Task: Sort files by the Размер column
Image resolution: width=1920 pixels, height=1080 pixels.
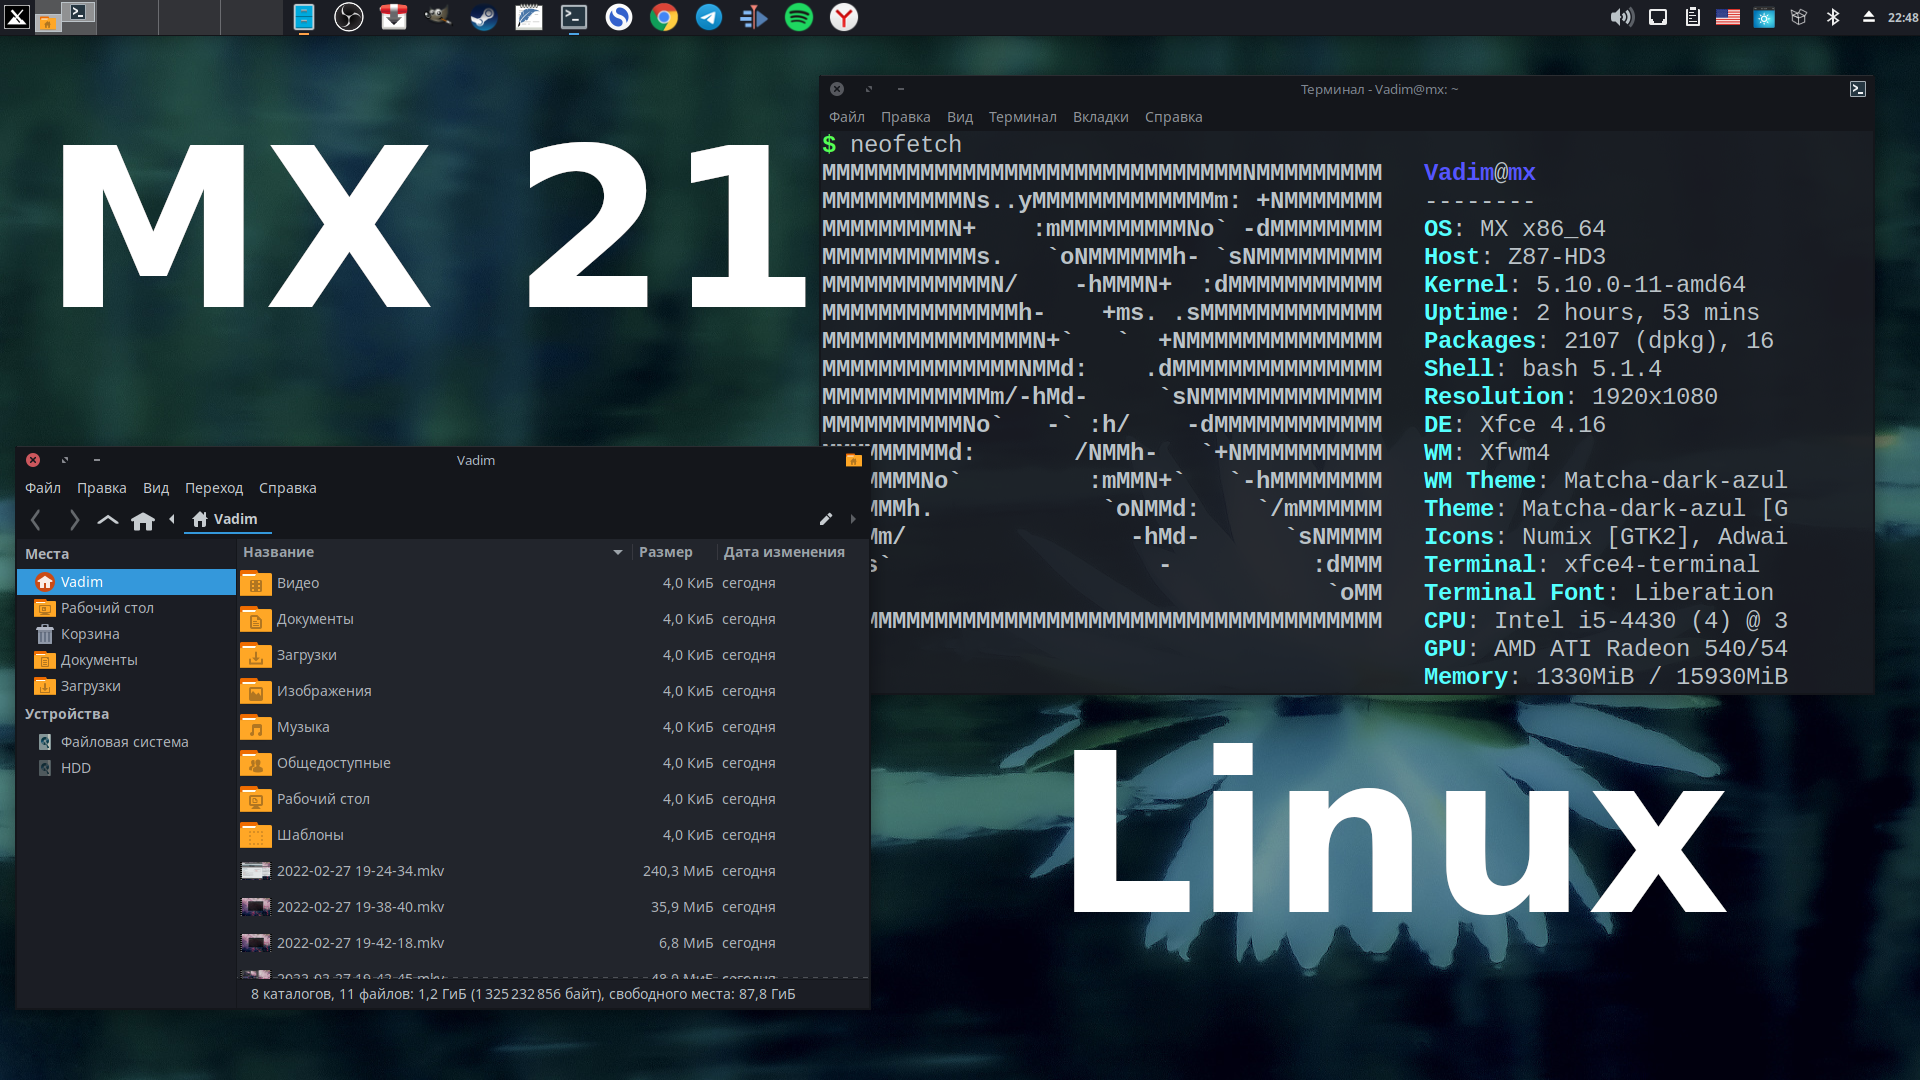Action: pyautogui.click(x=673, y=552)
